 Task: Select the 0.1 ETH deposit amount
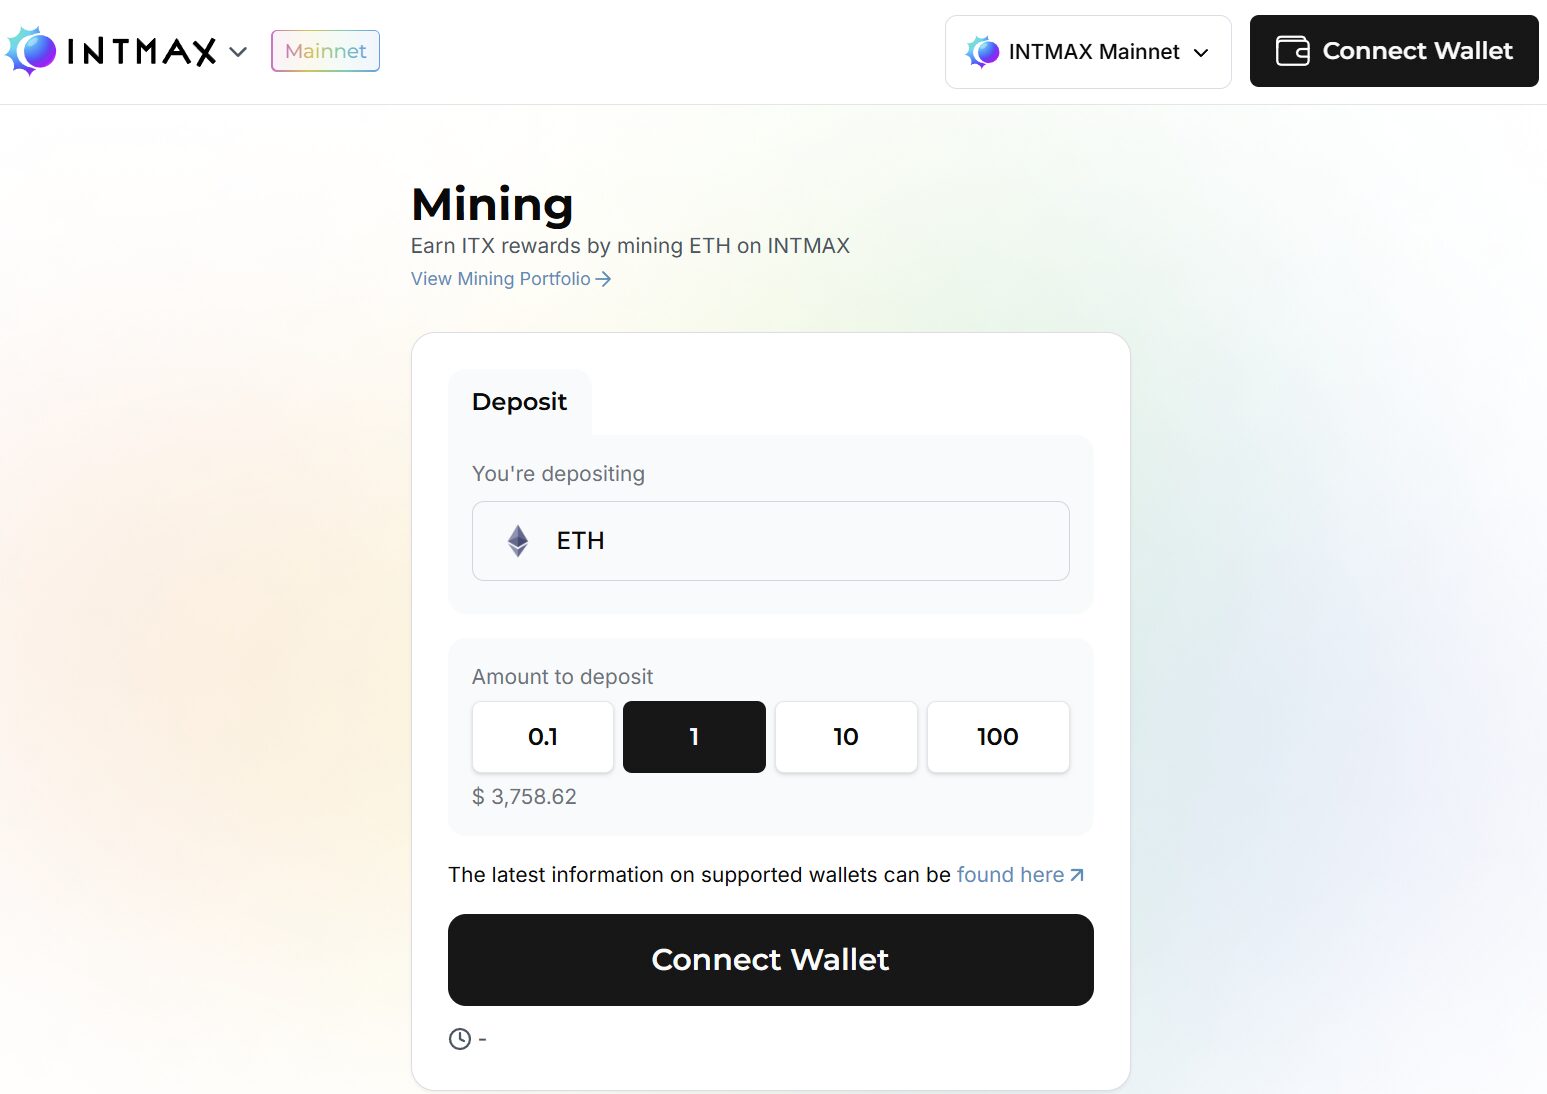tap(542, 737)
